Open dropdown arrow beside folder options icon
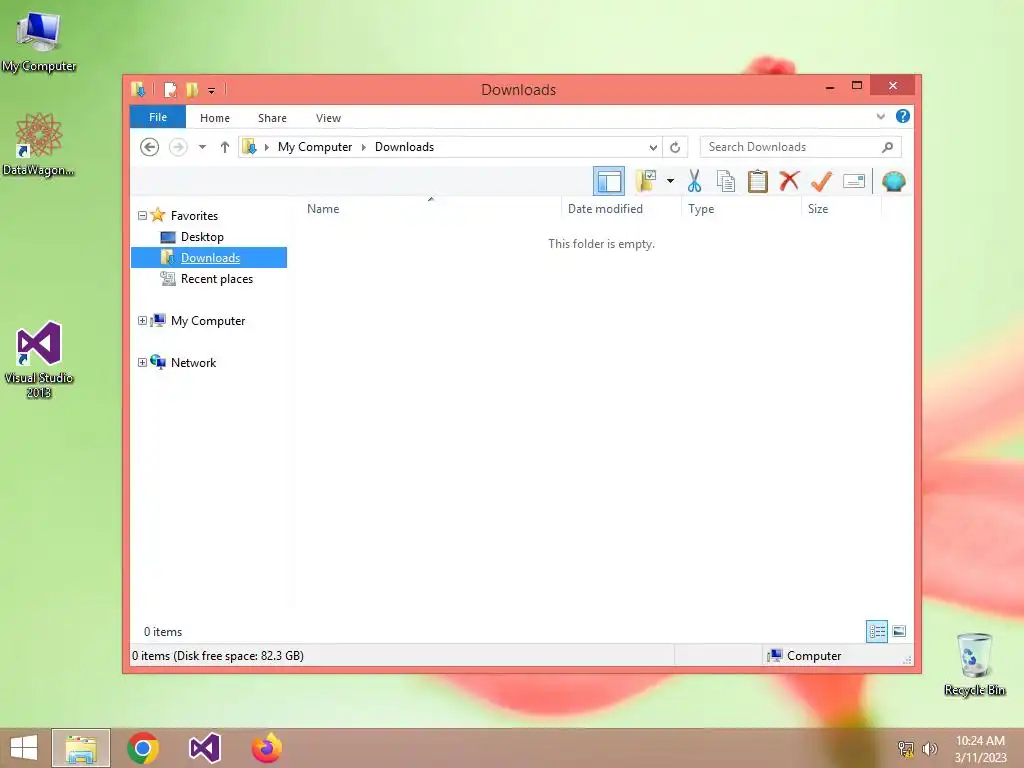The height and width of the screenshot is (768, 1024). pyautogui.click(x=670, y=181)
